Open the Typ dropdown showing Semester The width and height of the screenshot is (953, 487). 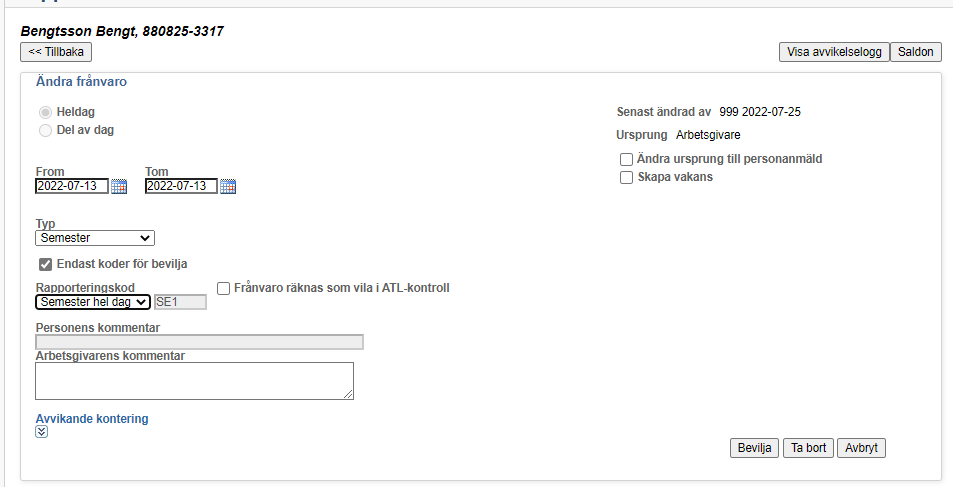click(x=95, y=238)
